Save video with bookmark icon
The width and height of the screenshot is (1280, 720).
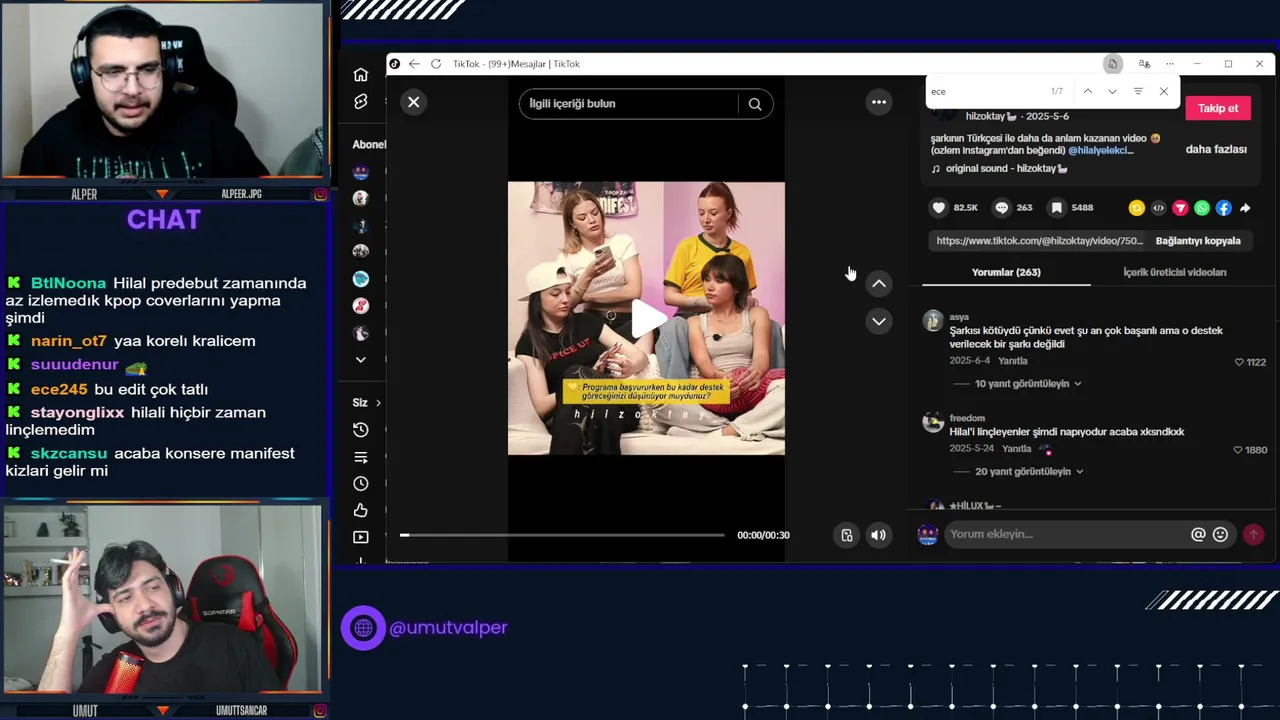click(x=1056, y=208)
